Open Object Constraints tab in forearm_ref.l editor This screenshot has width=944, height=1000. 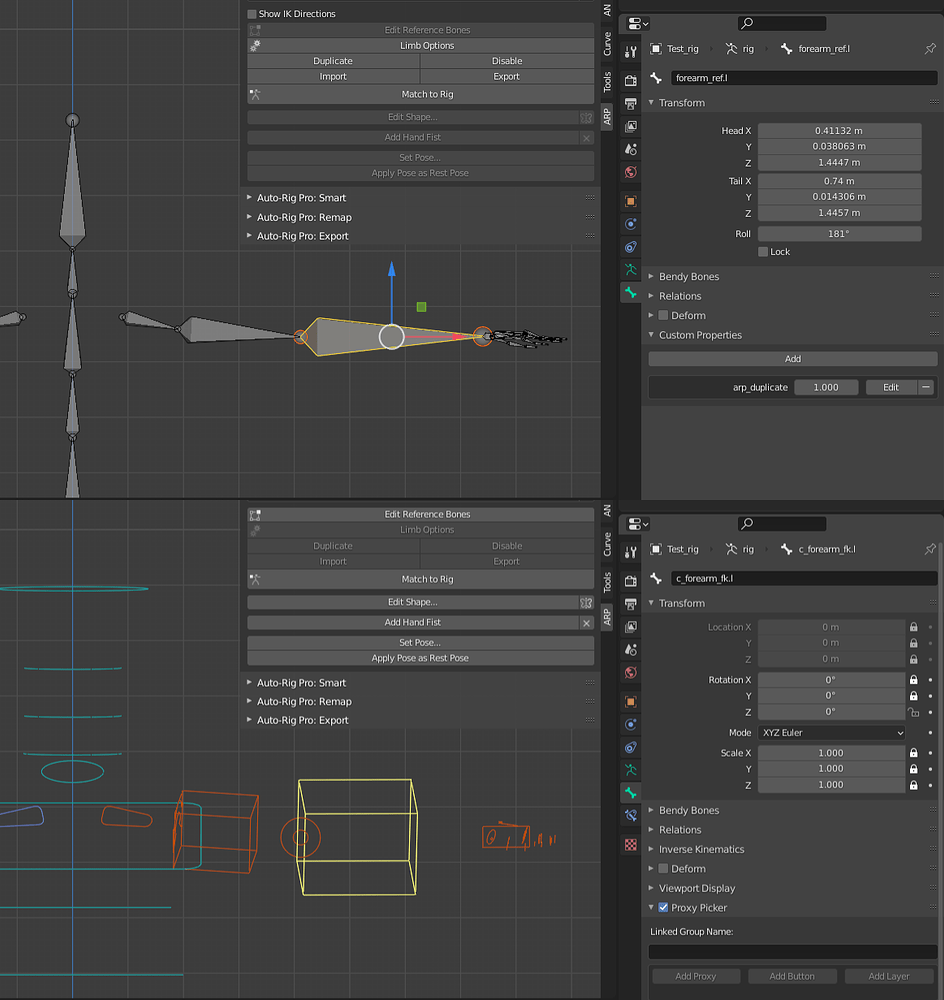pos(630,247)
